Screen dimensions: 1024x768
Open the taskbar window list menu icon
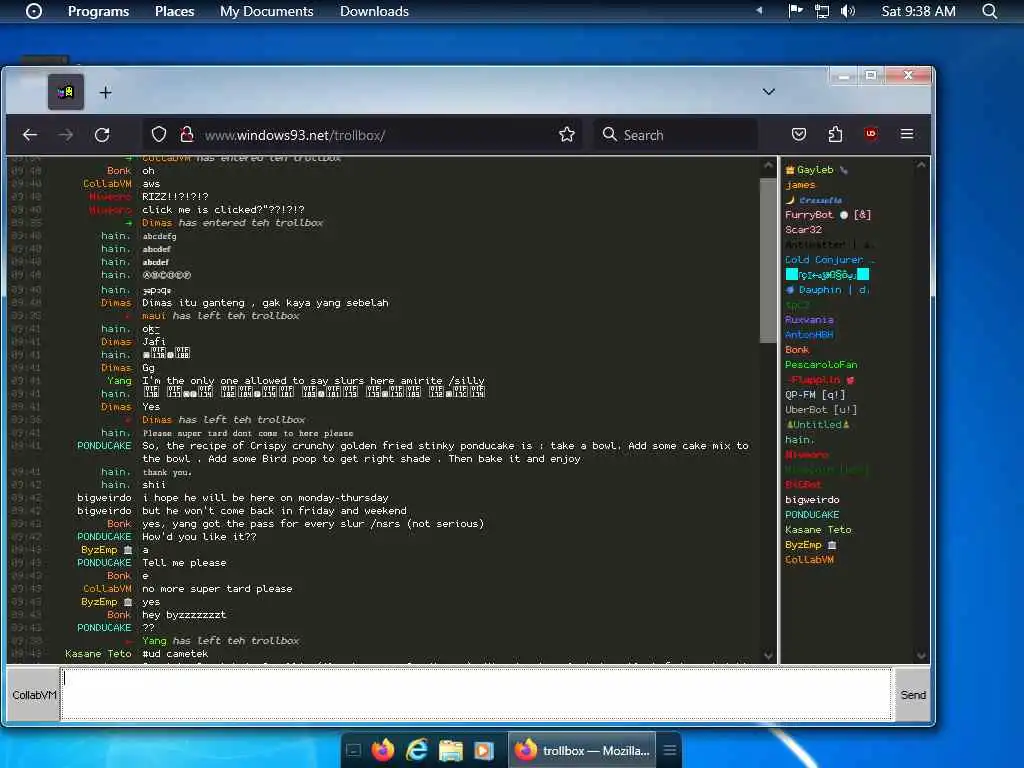tap(669, 750)
